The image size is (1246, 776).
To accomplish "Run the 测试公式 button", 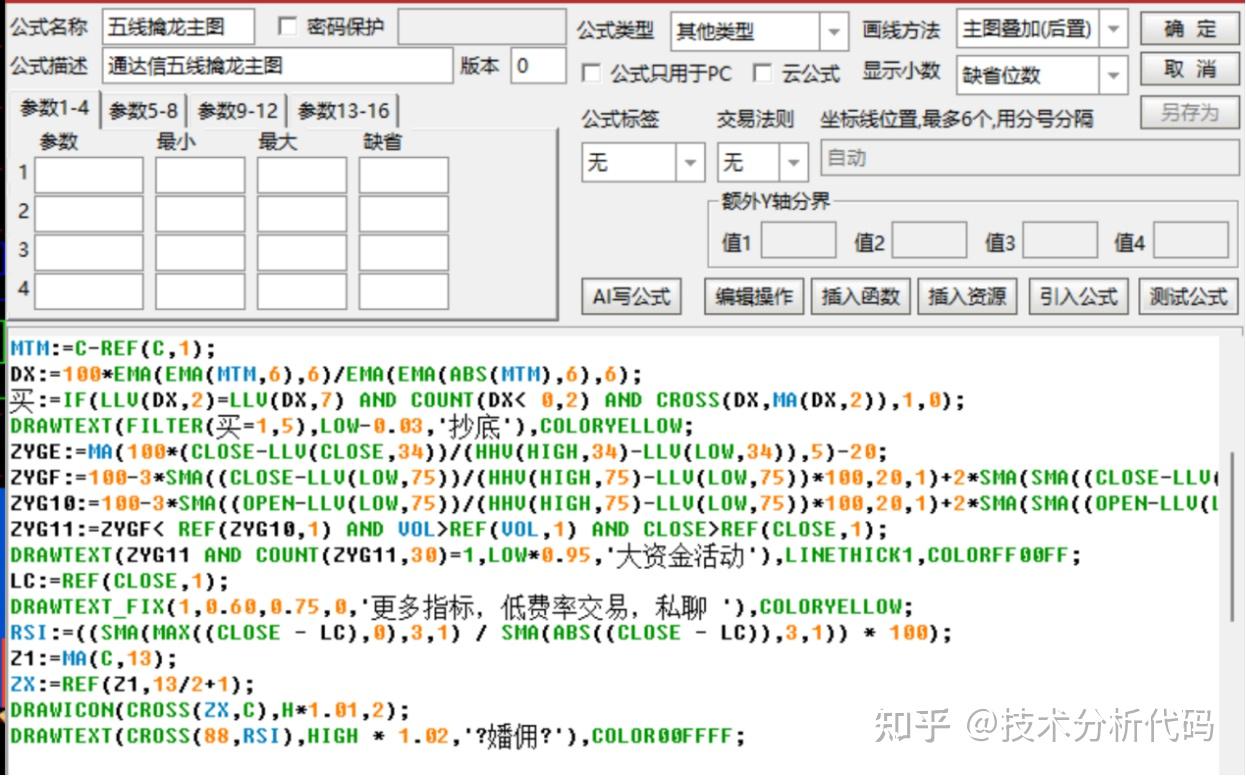I will (x=1188, y=297).
